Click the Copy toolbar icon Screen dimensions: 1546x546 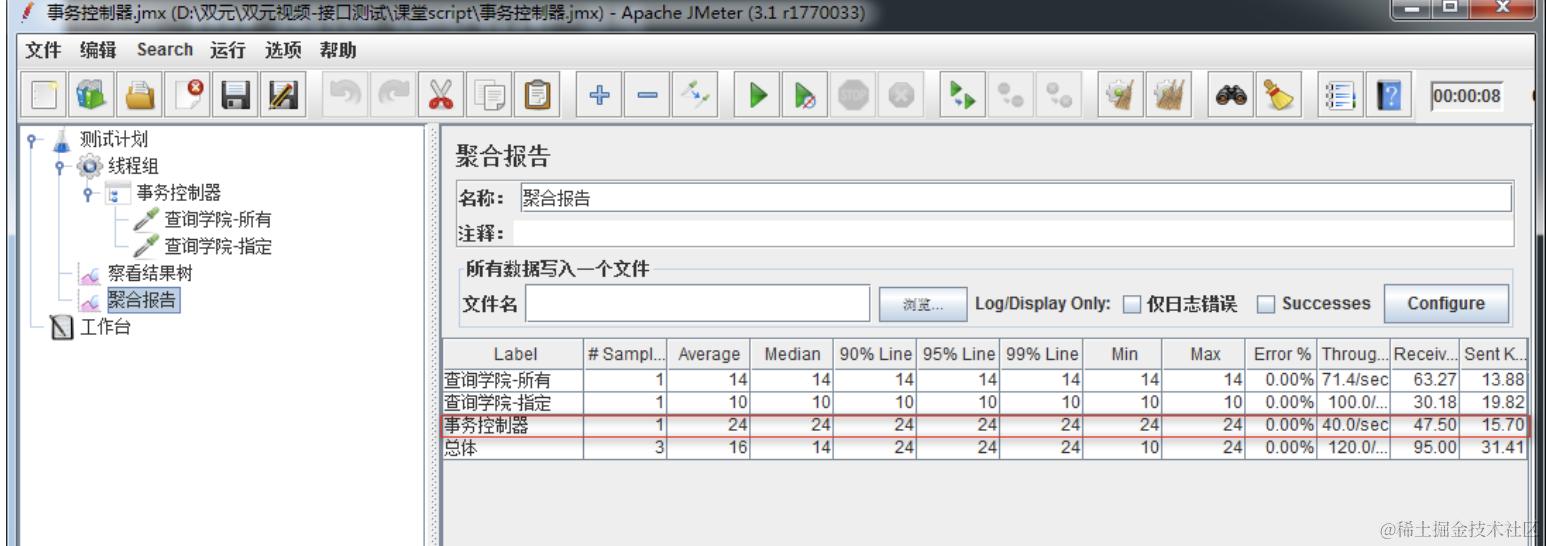click(491, 95)
